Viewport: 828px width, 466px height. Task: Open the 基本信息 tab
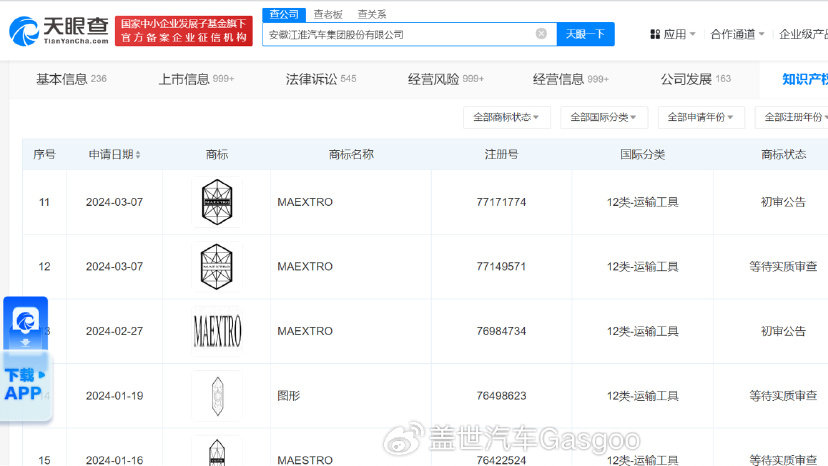71,79
